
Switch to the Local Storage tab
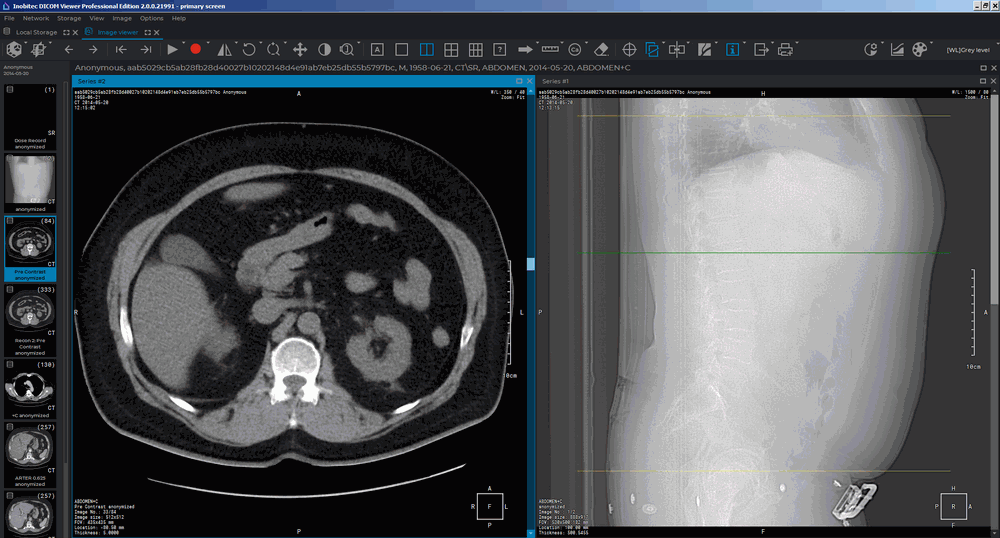36,32
